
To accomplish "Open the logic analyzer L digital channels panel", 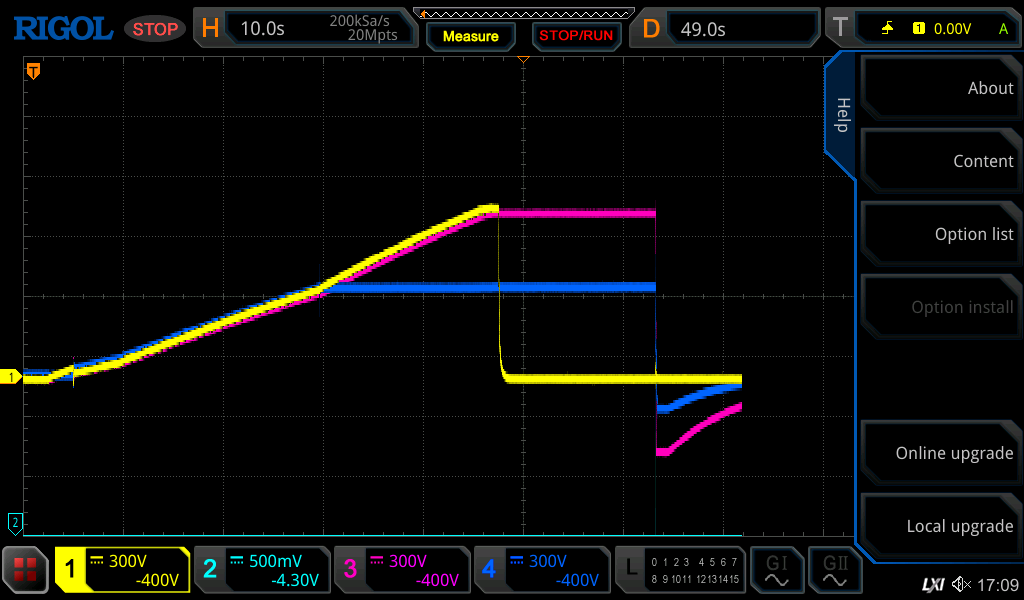I will click(x=680, y=570).
